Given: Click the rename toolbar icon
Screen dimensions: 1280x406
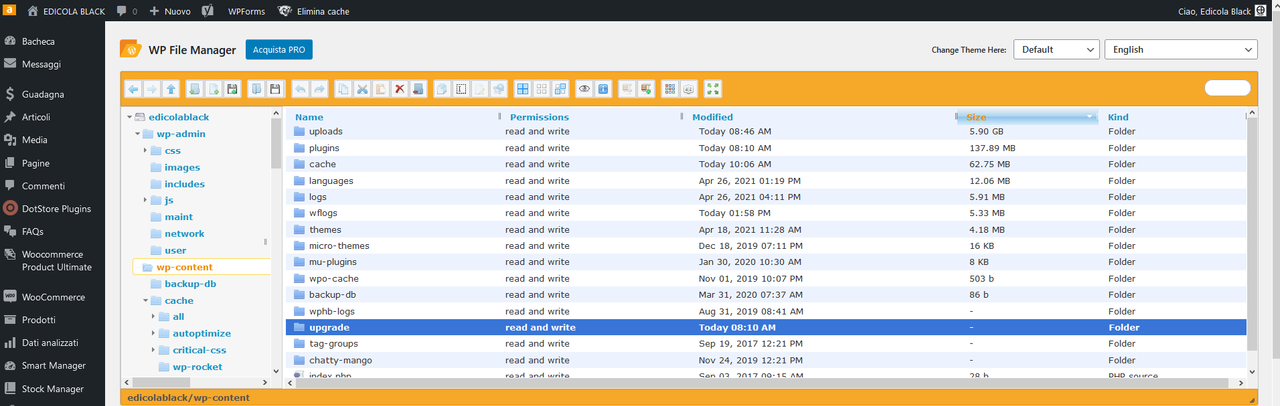Looking at the screenshot, I should coord(461,88).
